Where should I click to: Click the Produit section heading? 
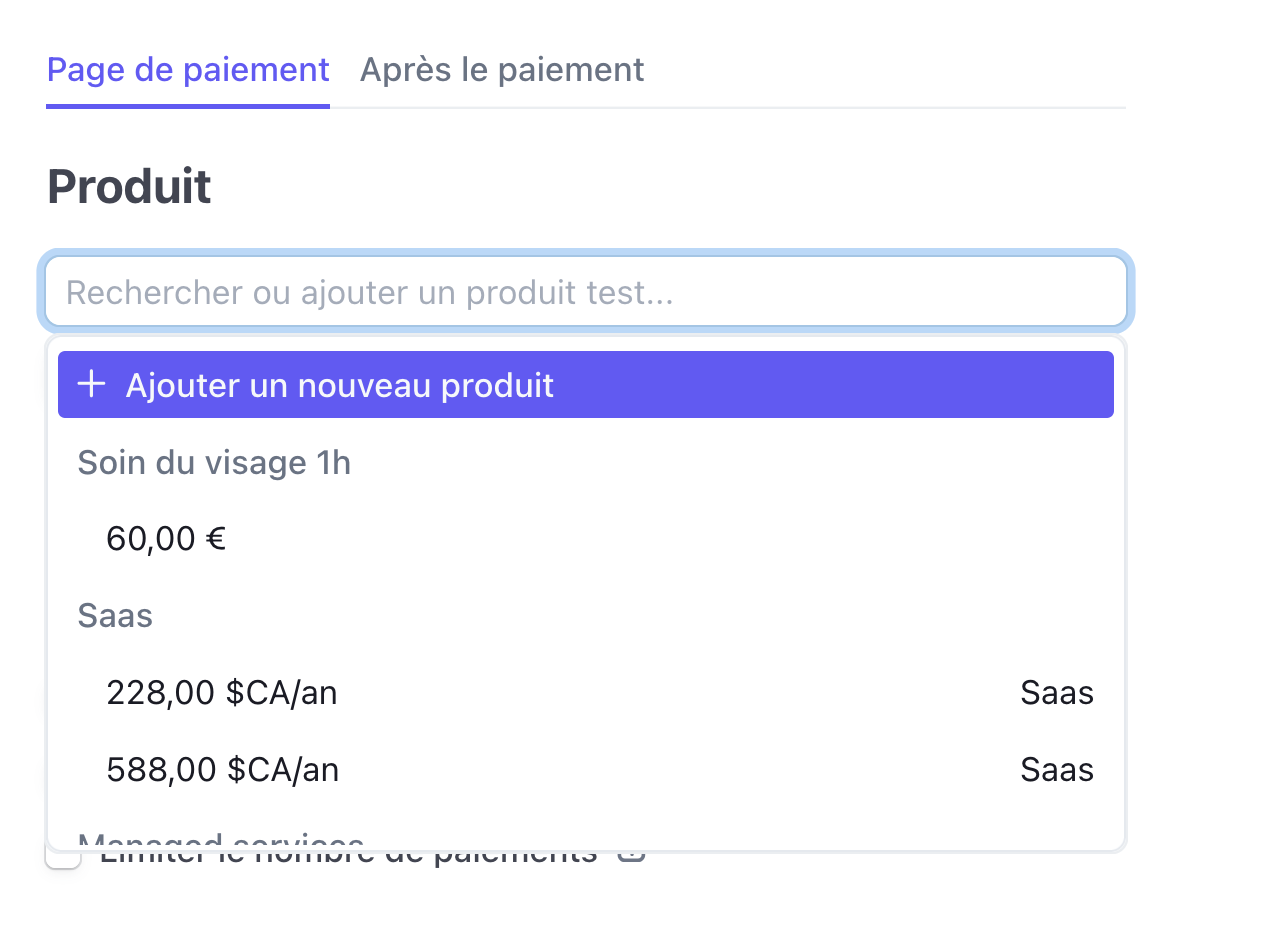pos(129,187)
